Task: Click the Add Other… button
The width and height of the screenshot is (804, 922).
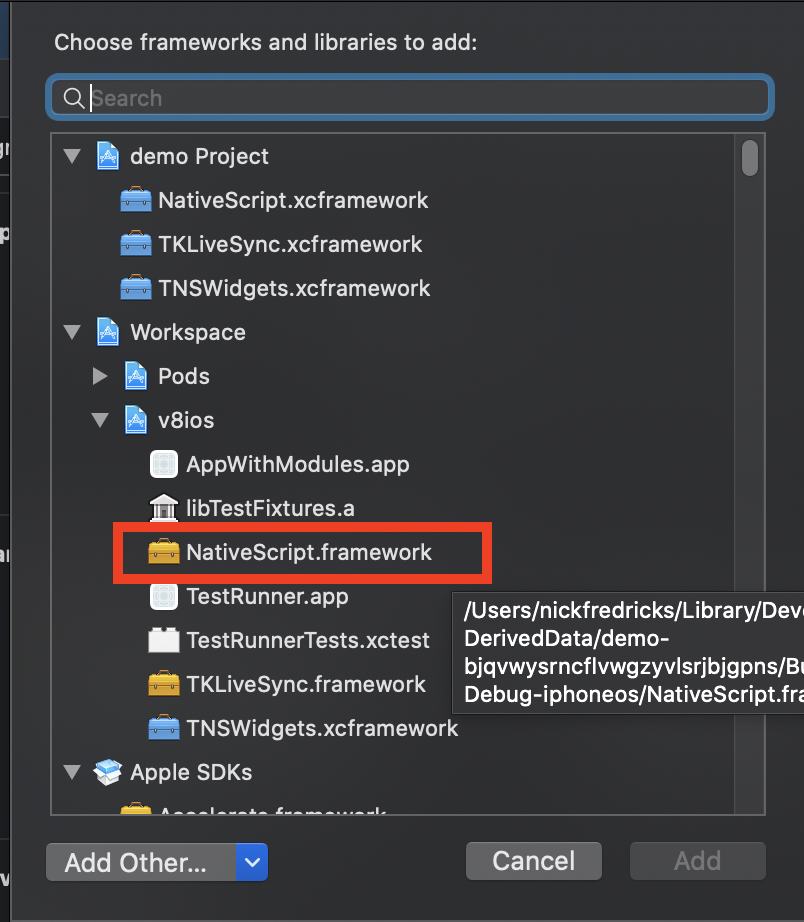Action: (x=141, y=862)
